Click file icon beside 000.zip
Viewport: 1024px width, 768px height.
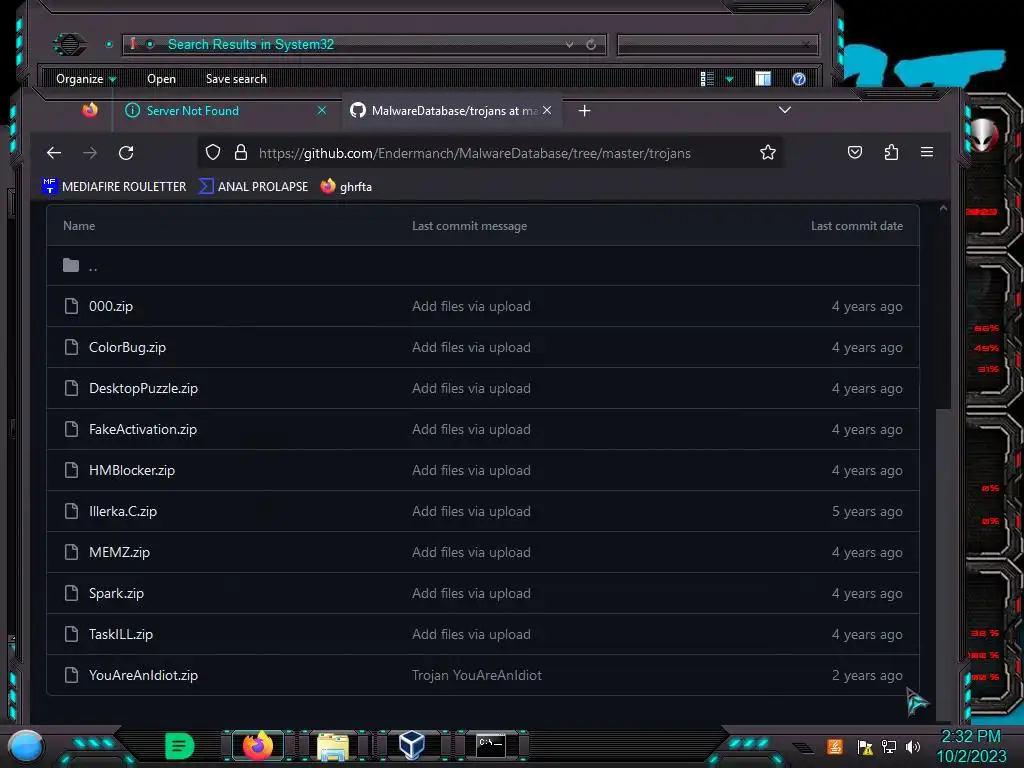(71, 306)
